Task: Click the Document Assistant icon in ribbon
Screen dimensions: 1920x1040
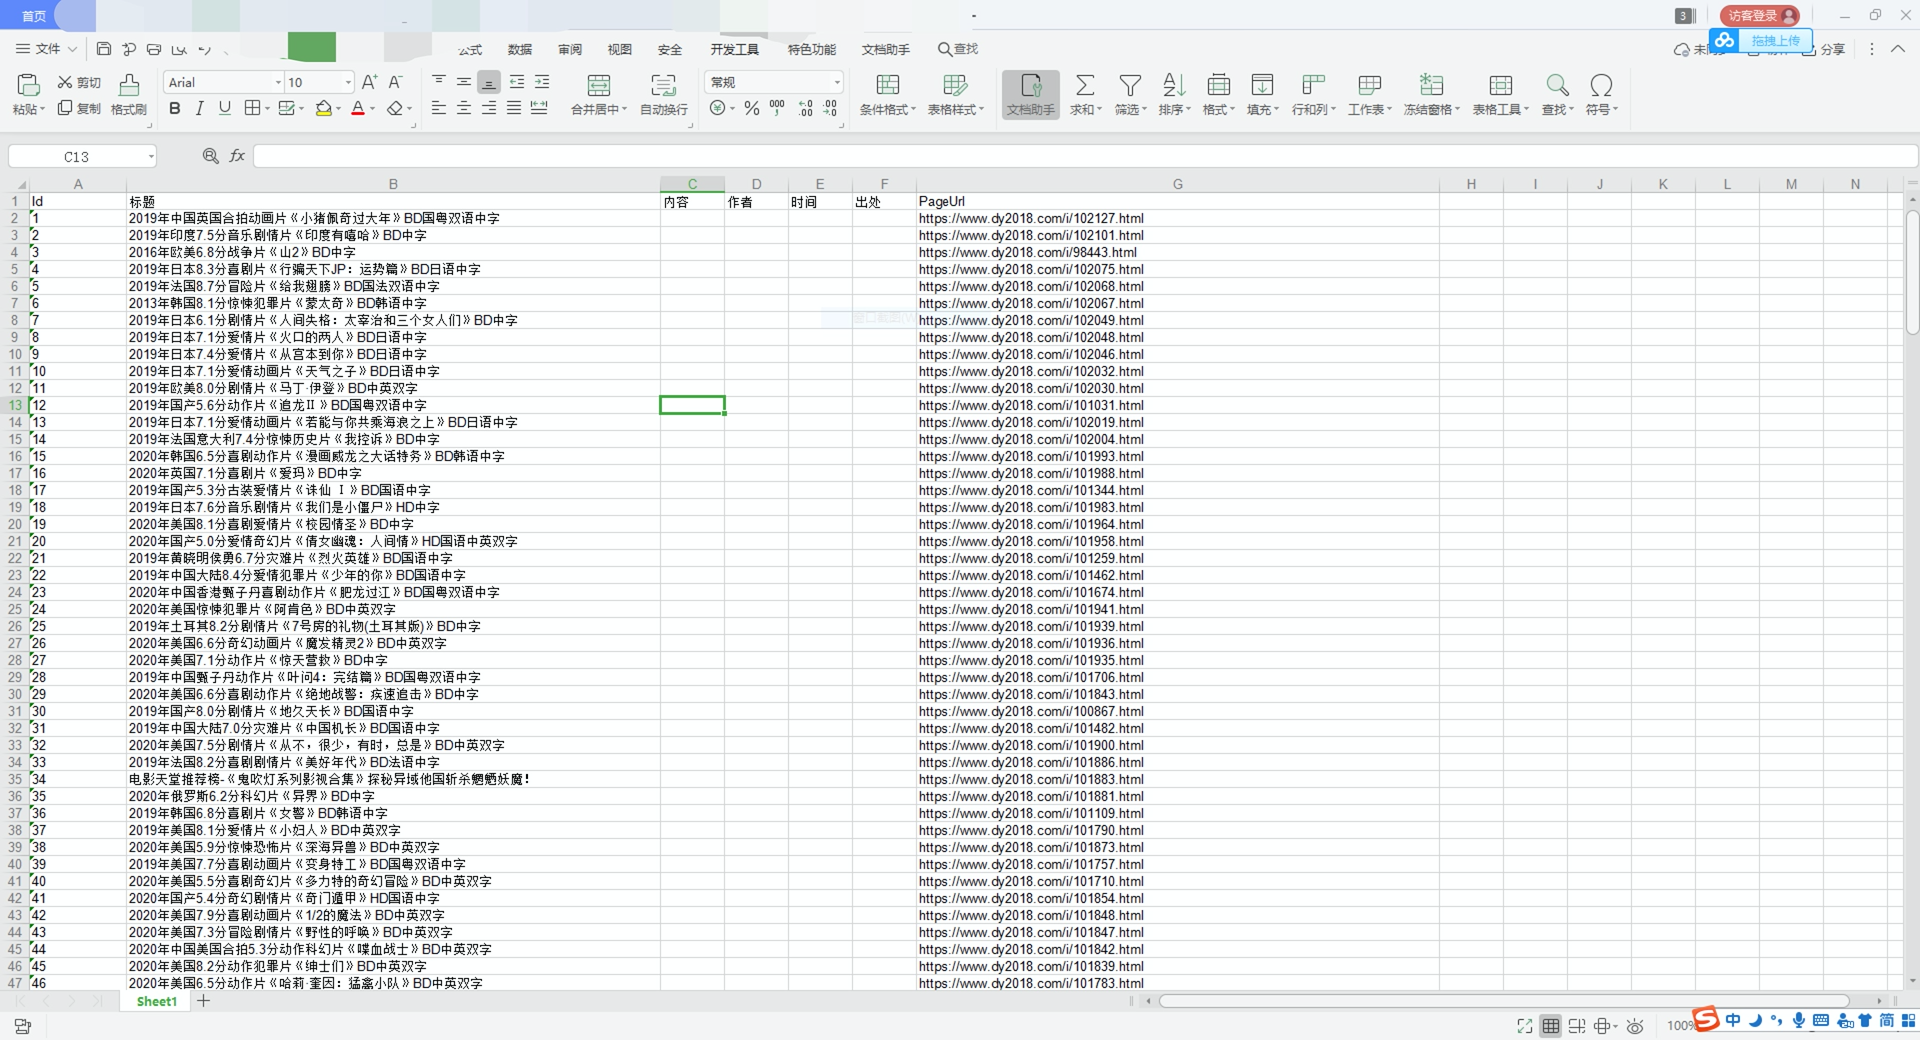Action: coord(1031,94)
